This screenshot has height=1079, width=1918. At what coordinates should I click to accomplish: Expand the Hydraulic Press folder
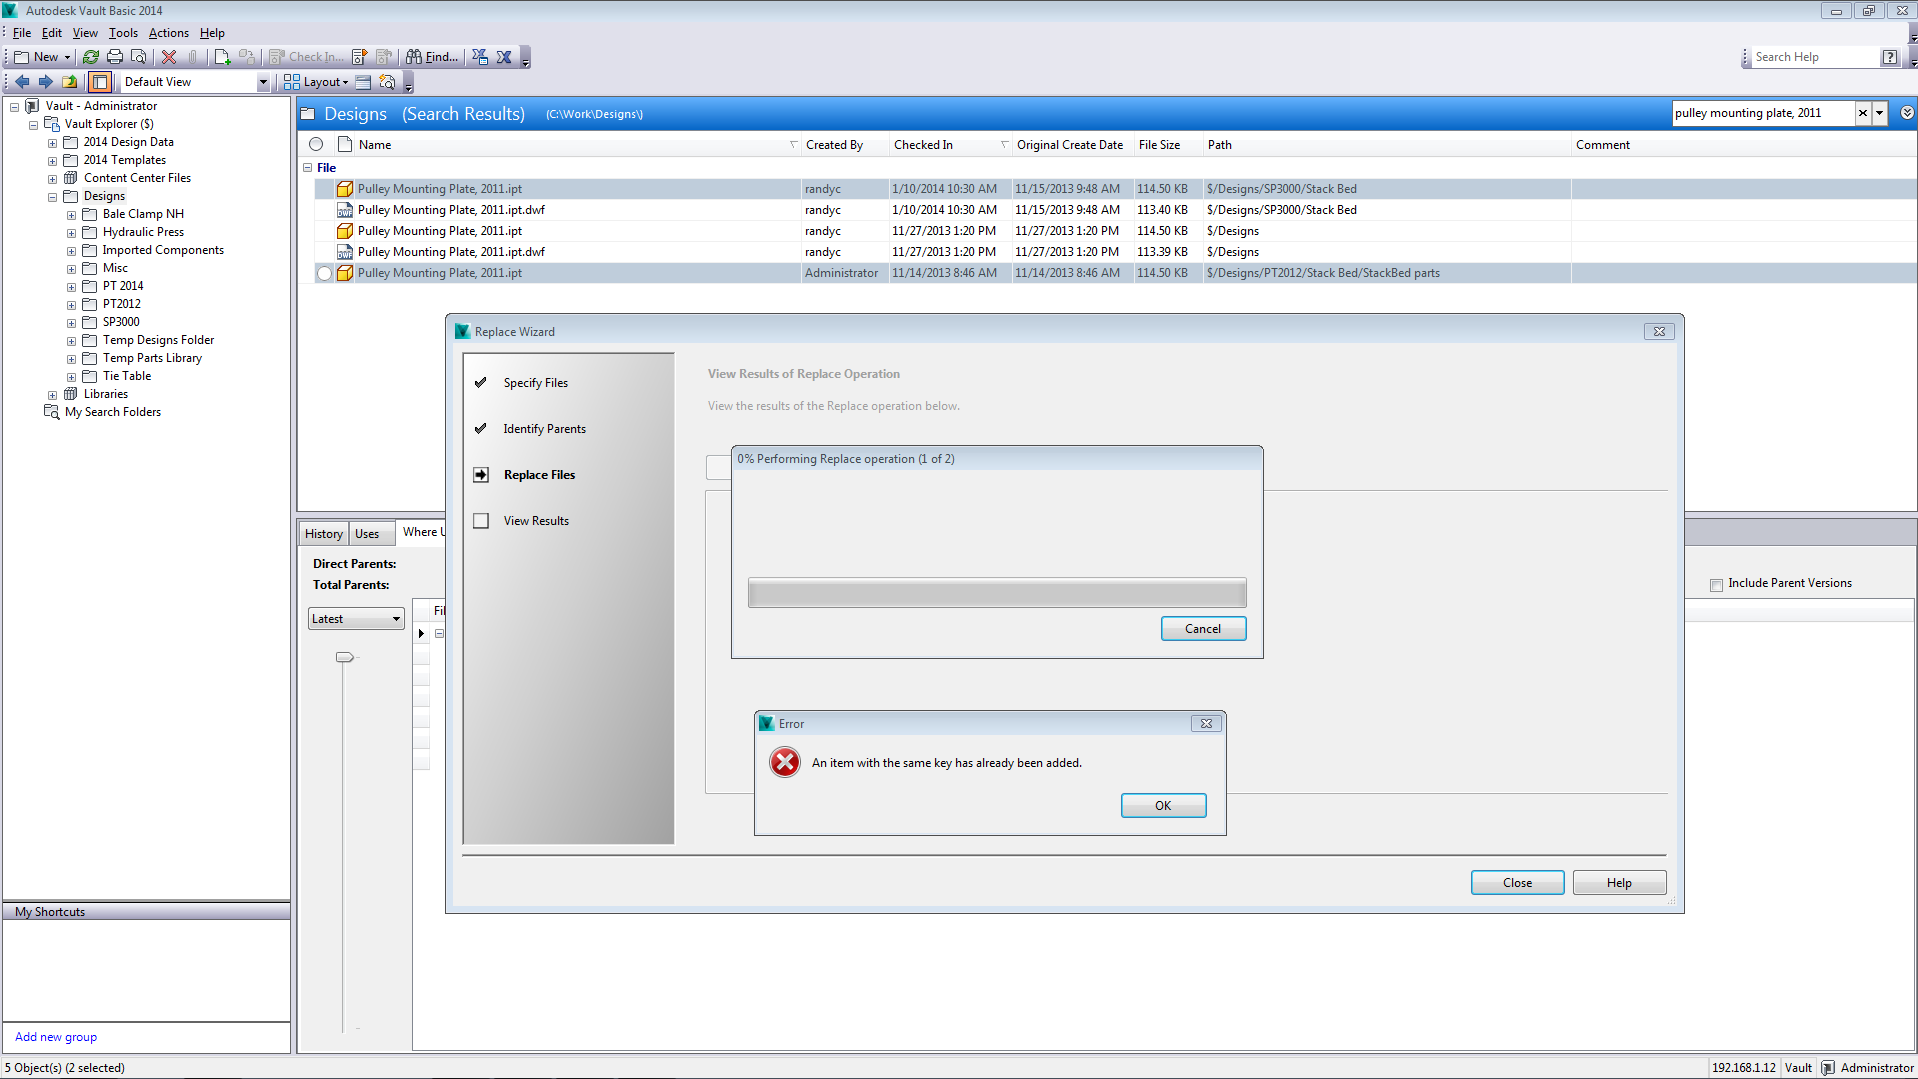click(x=72, y=233)
